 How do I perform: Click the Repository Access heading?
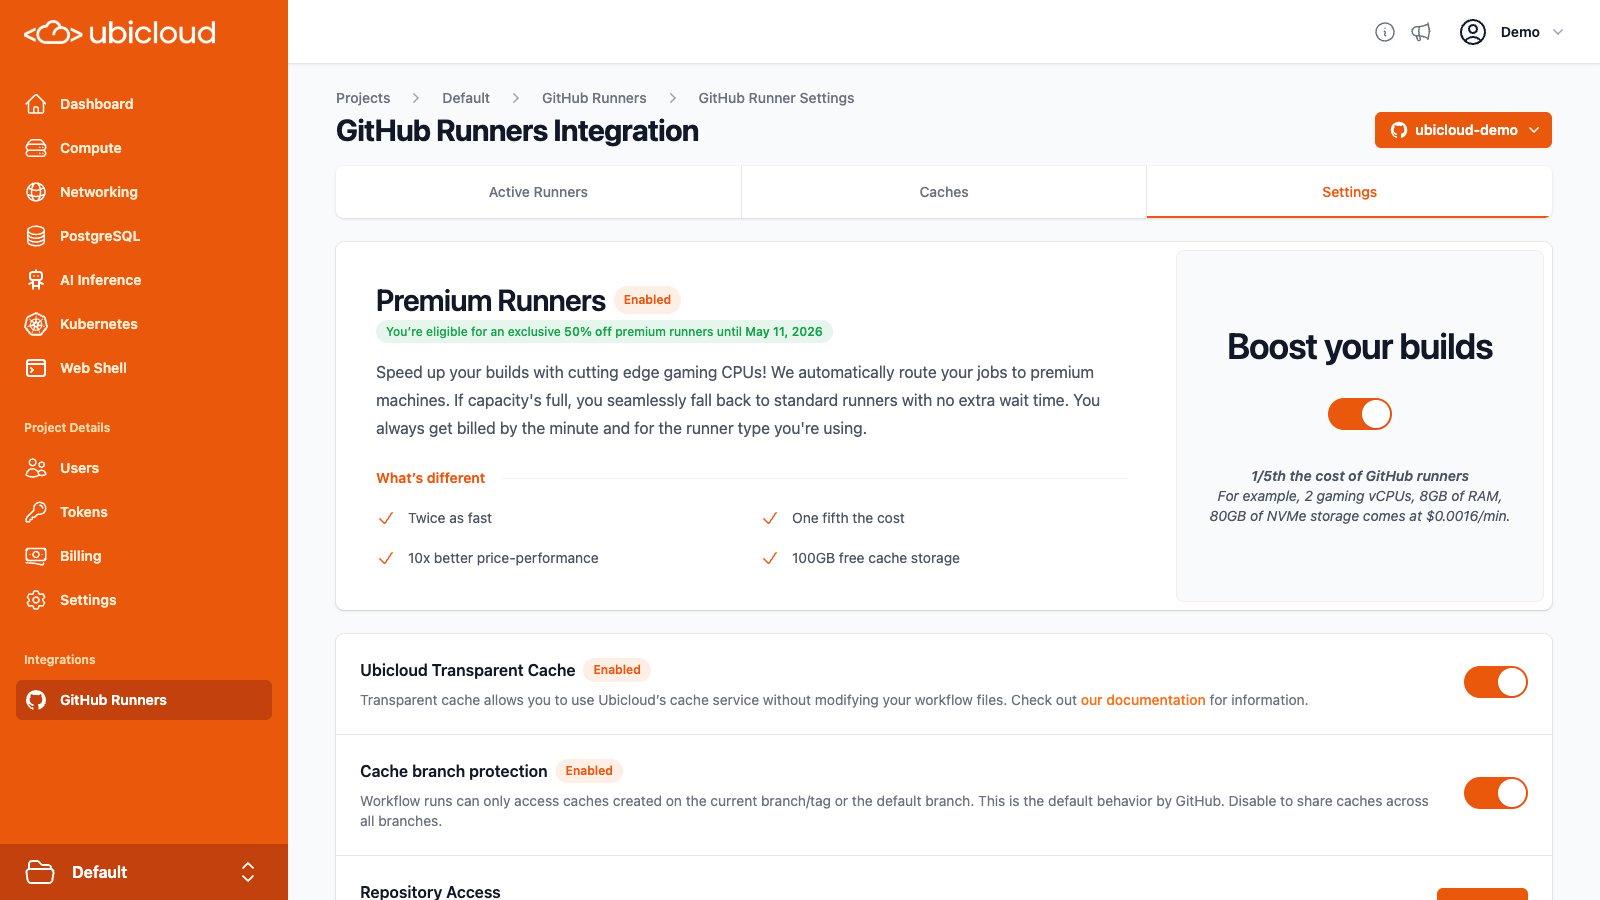(x=430, y=891)
